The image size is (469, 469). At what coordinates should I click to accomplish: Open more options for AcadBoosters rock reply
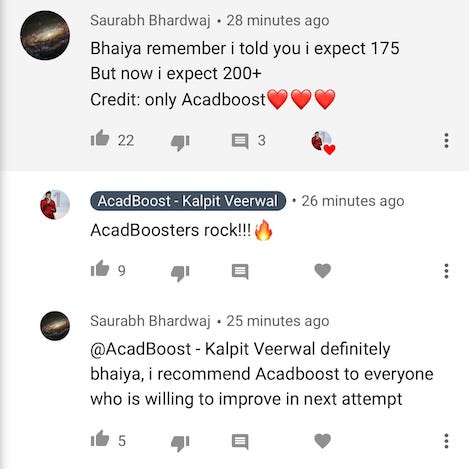click(446, 271)
